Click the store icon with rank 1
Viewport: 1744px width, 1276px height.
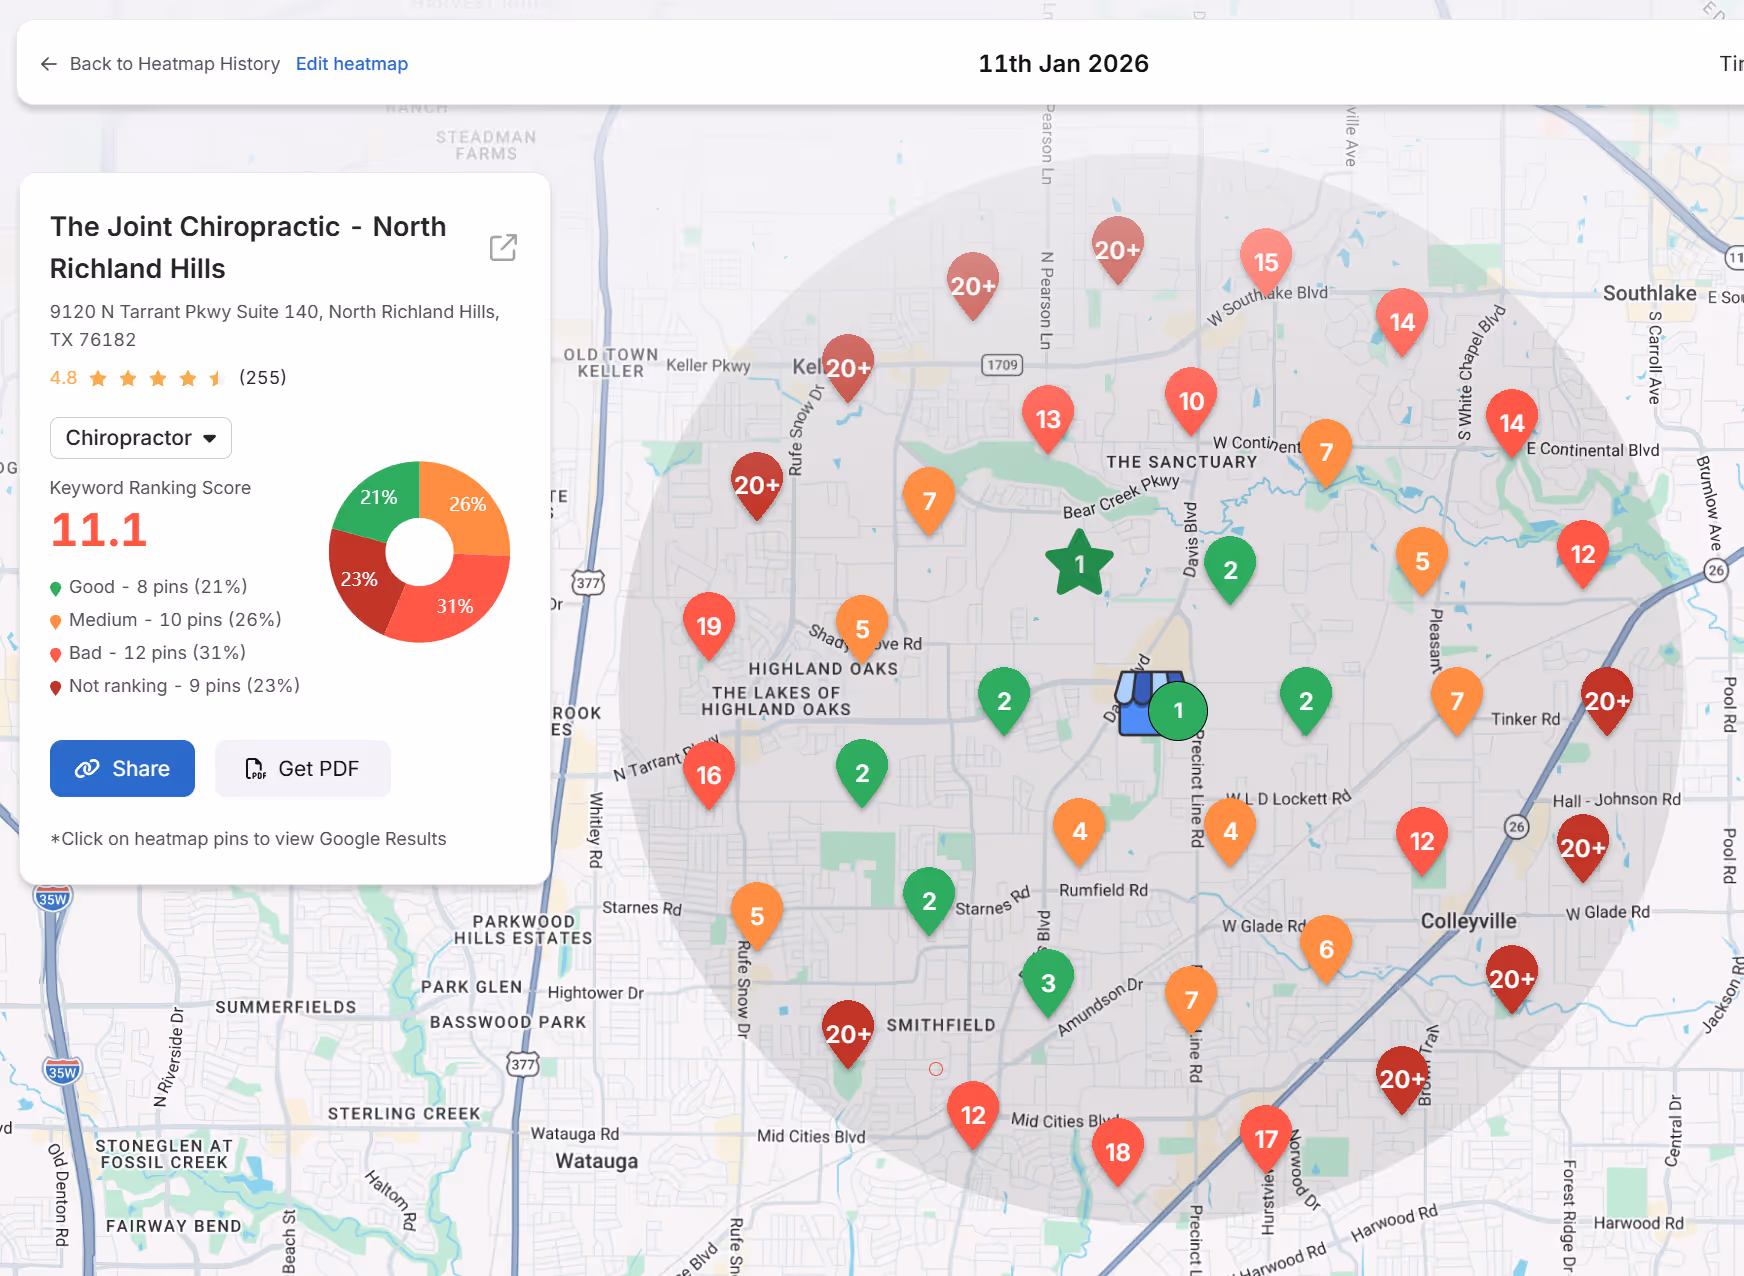[1160, 705]
